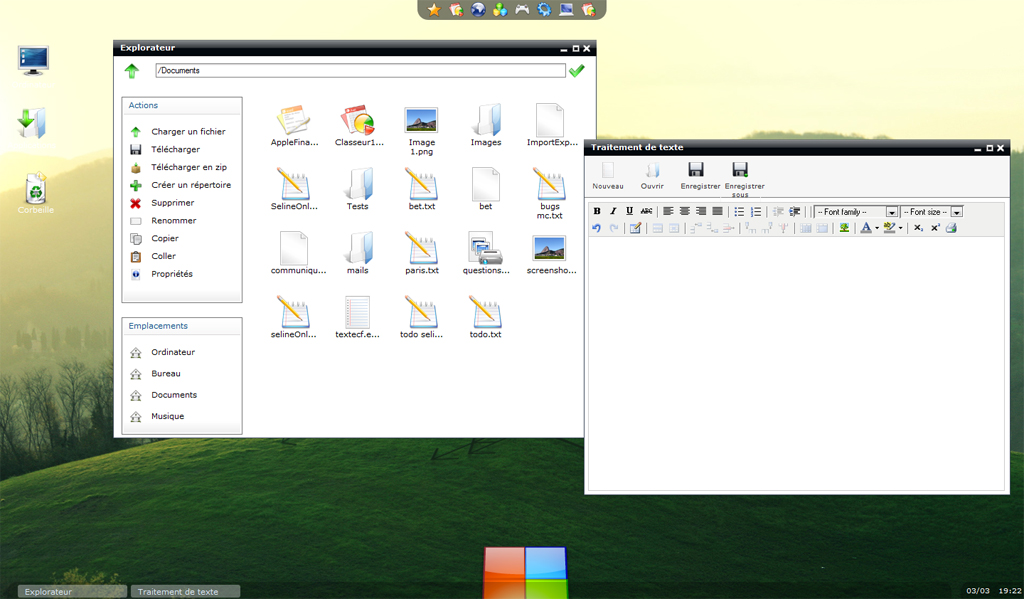Switch to Explorateur in taskbar
This screenshot has height=599, width=1024.
point(72,591)
